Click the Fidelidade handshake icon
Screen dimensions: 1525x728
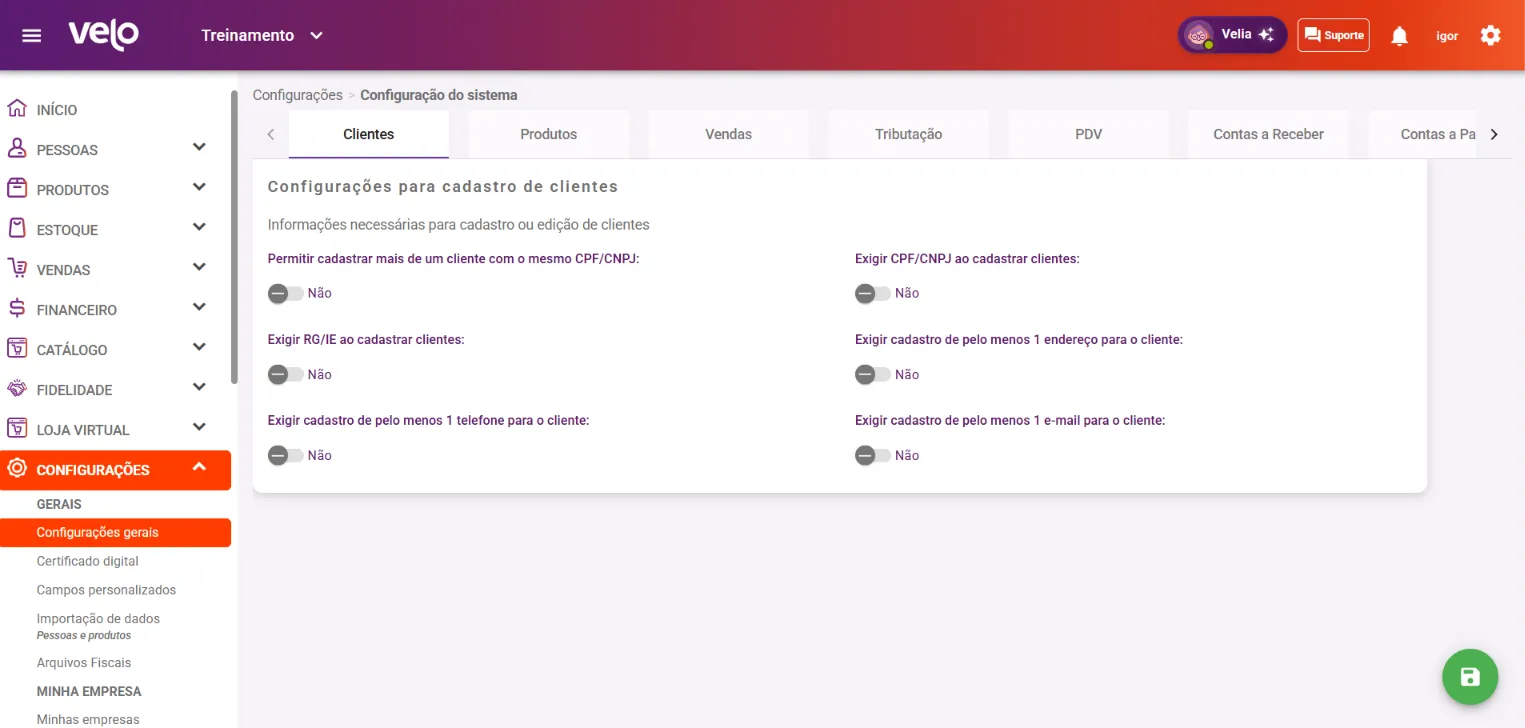pos(16,388)
